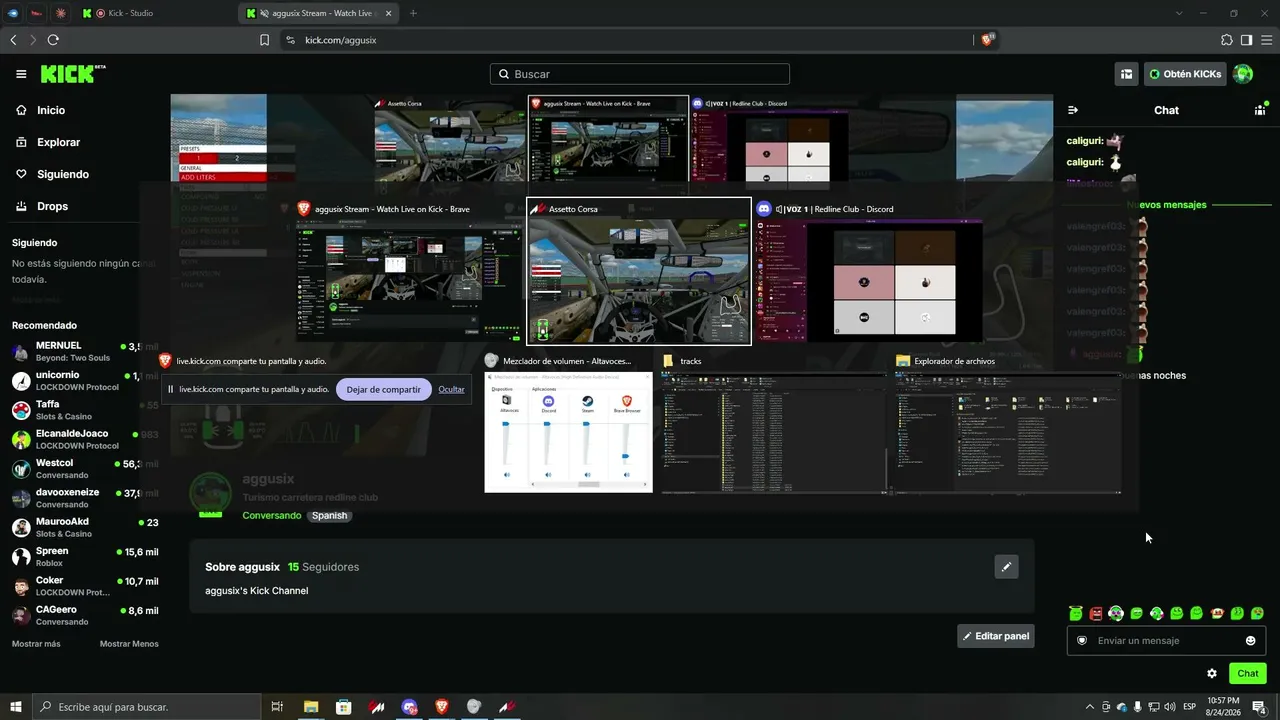Collapse the chat panel with arrow icon

(x=1073, y=110)
